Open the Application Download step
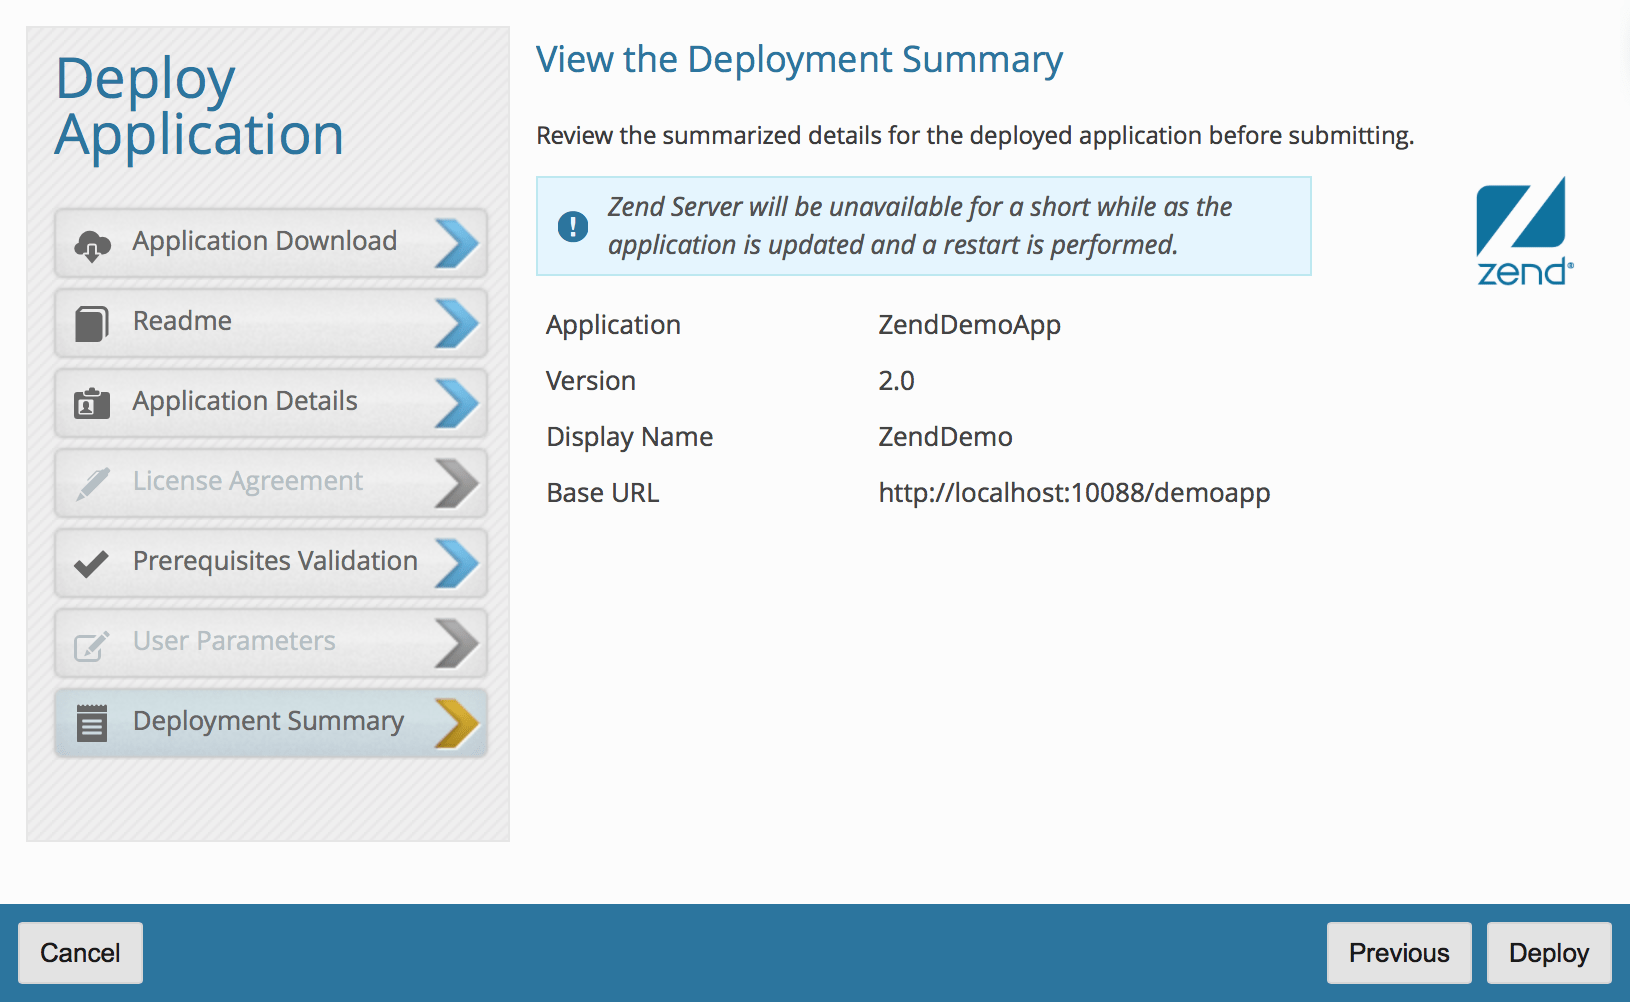This screenshot has width=1630, height=1002. (271, 243)
